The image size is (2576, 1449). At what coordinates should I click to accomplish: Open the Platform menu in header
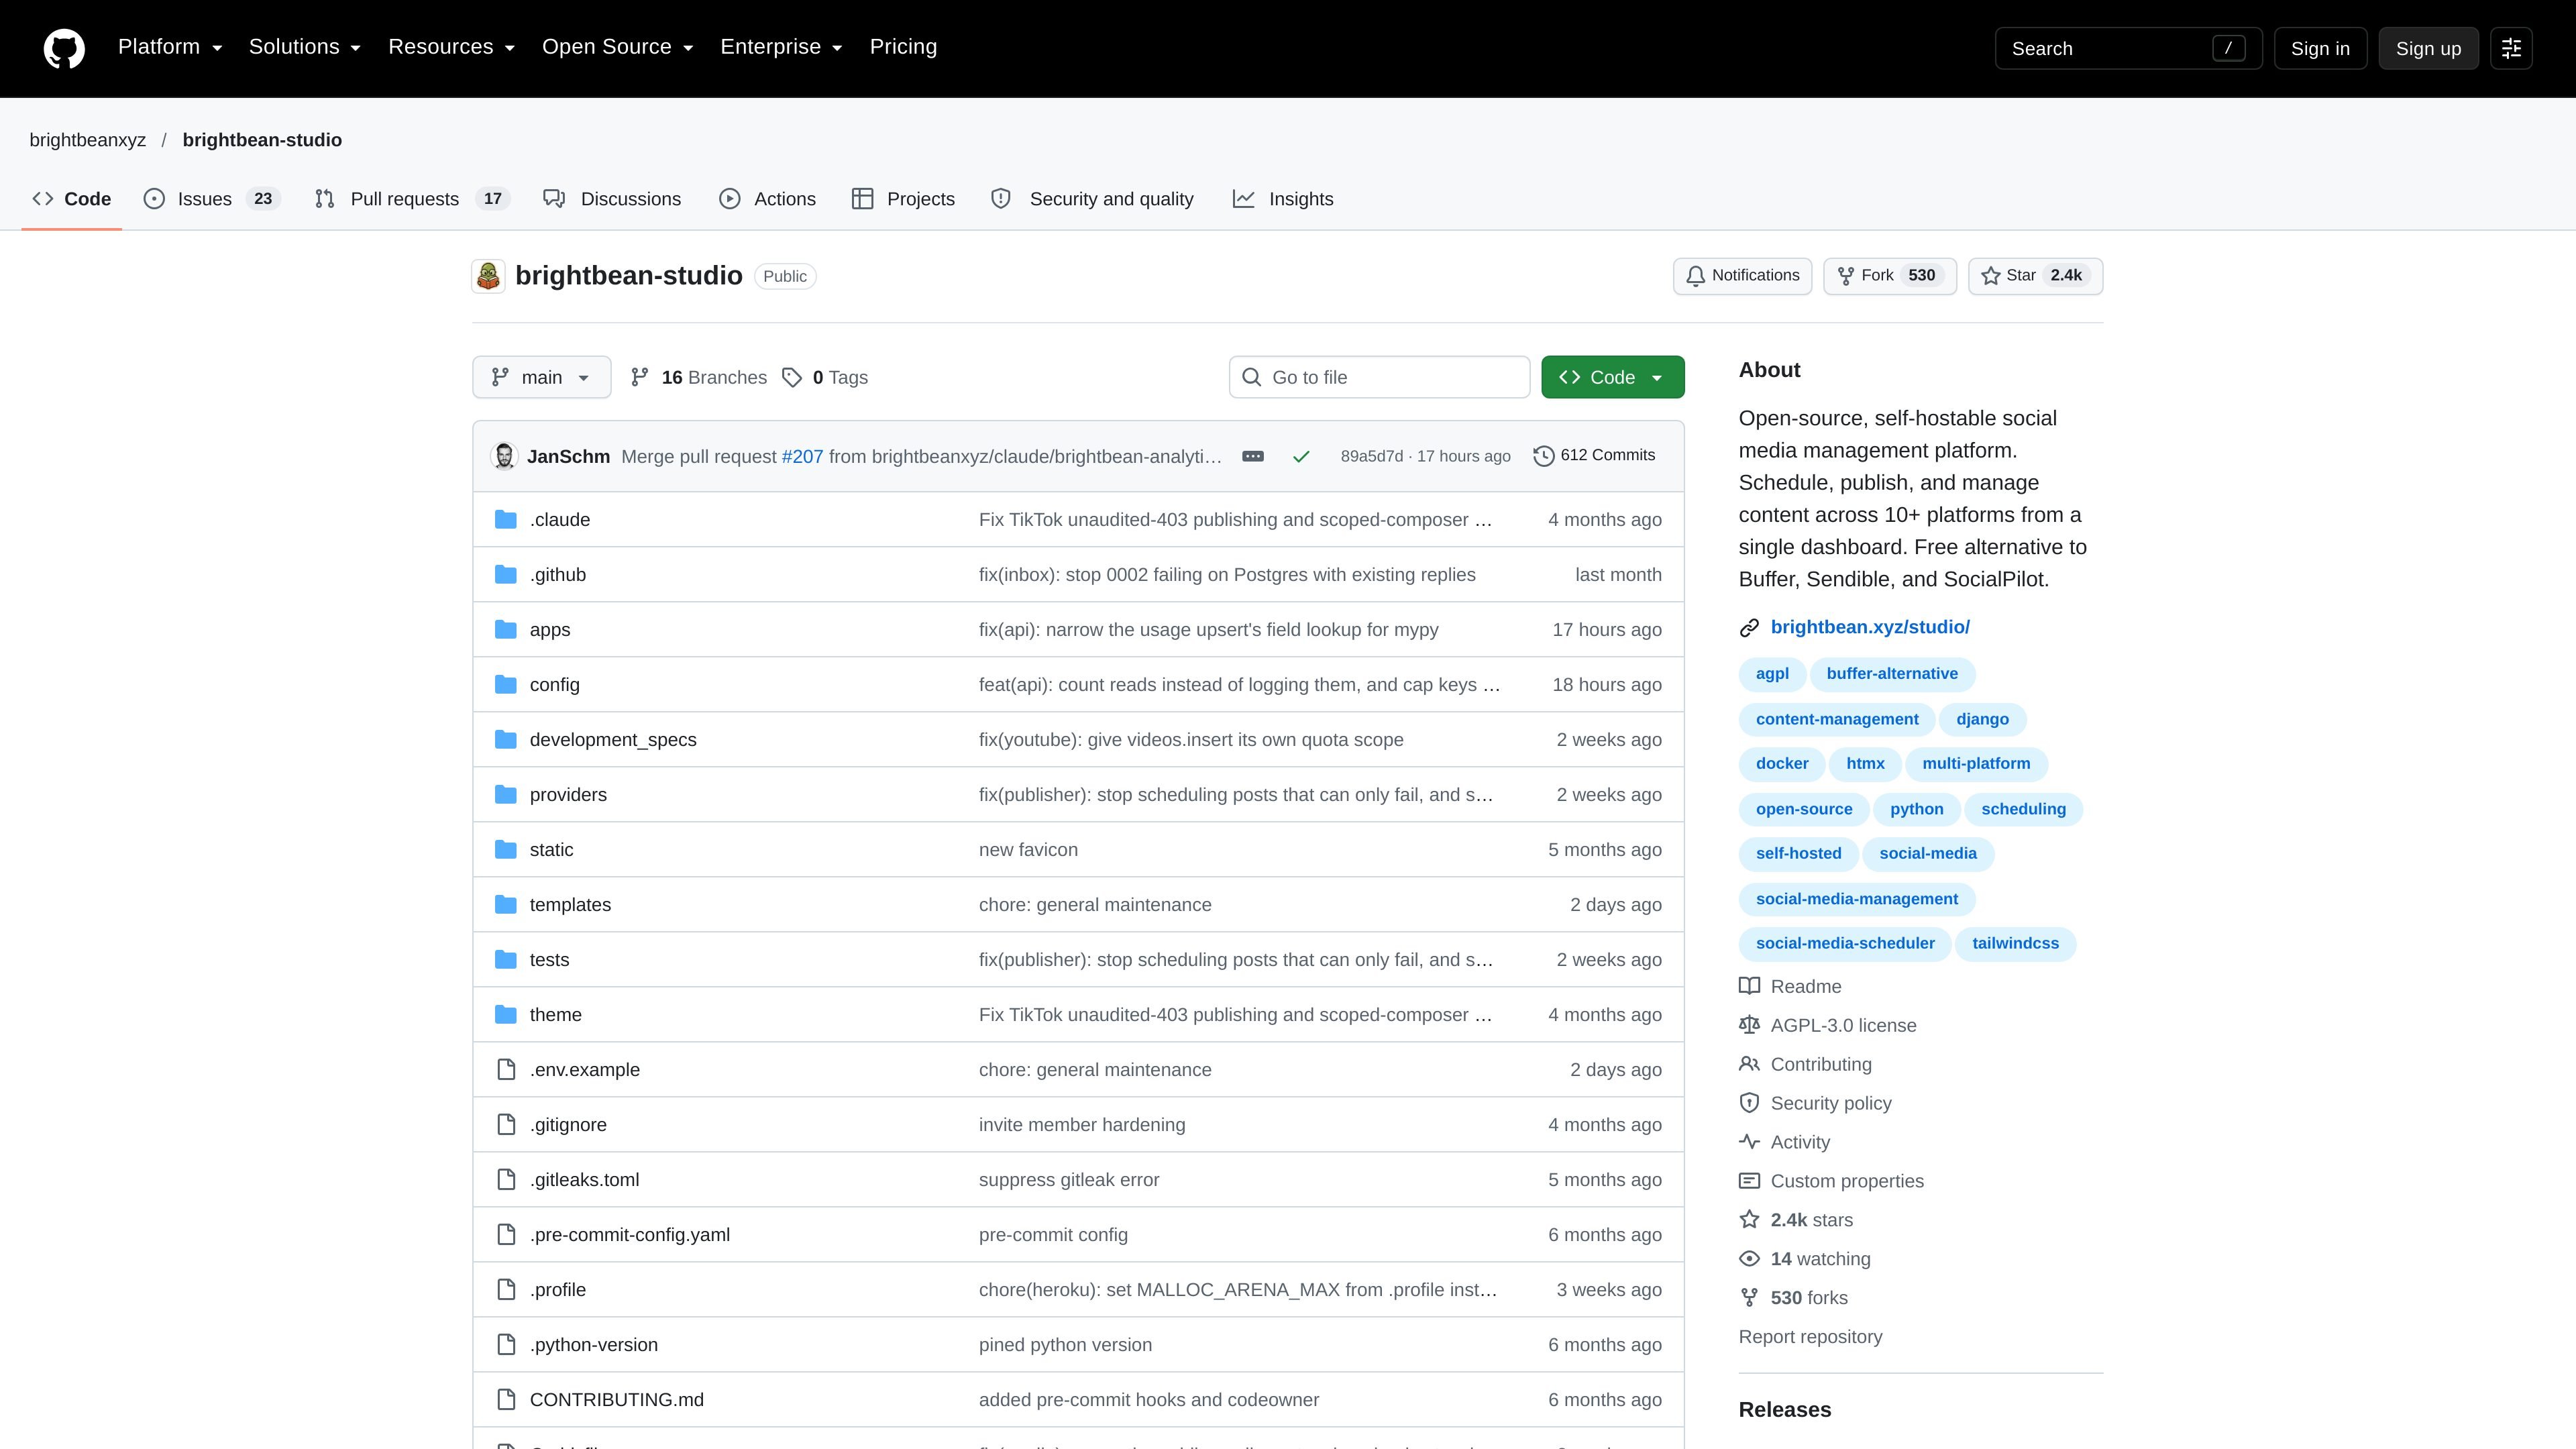coord(170,47)
